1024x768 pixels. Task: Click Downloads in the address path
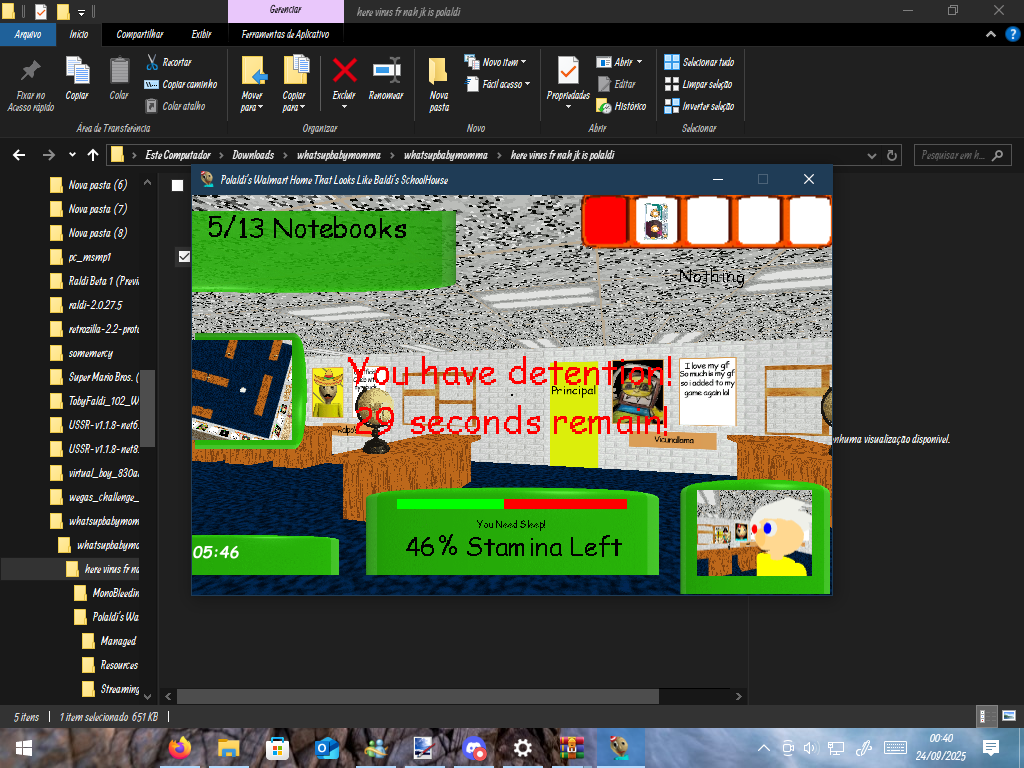pyautogui.click(x=253, y=155)
